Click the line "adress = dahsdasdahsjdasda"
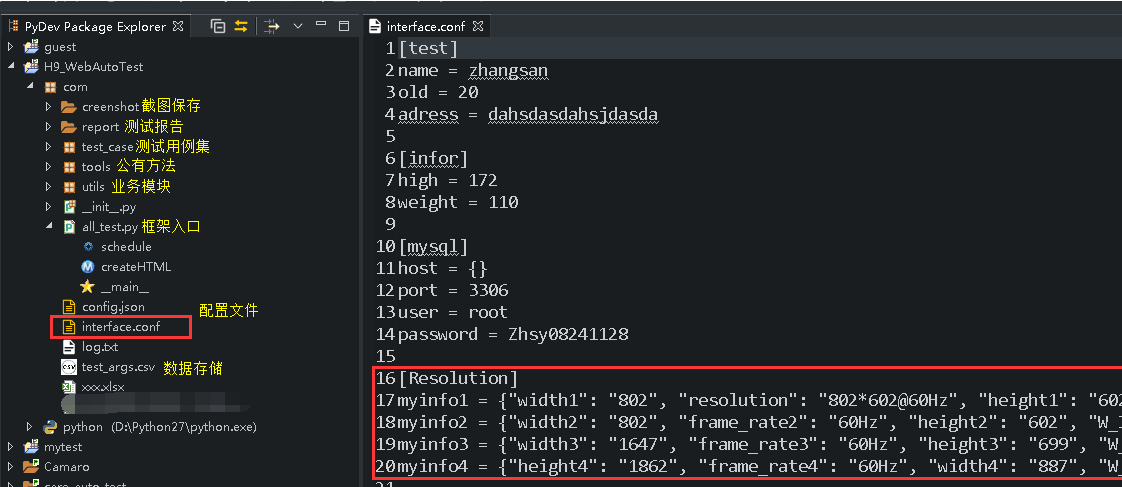 coord(528,114)
